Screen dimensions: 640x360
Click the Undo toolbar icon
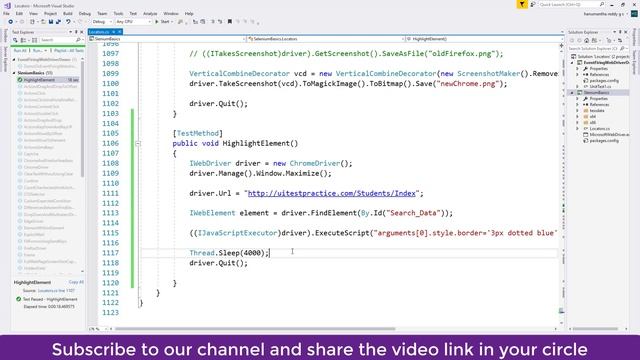[x=68, y=22]
